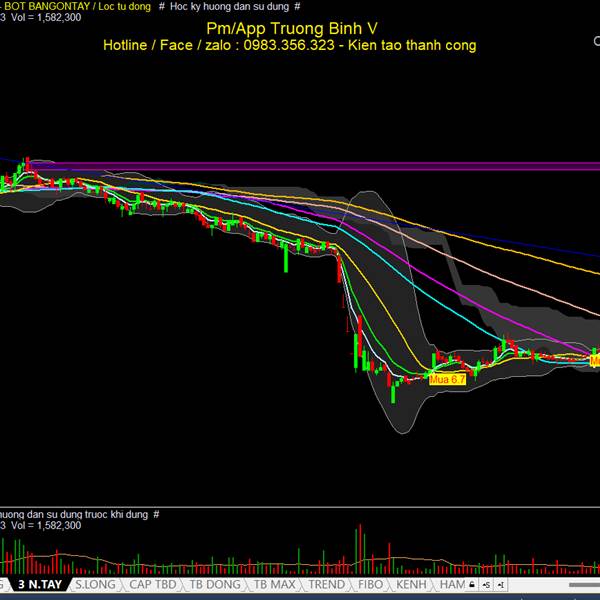The width and height of the screenshot is (600, 600).
Task: Click the chart title 'Pm/App Truong Binh V'
Action: click(x=292, y=28)
